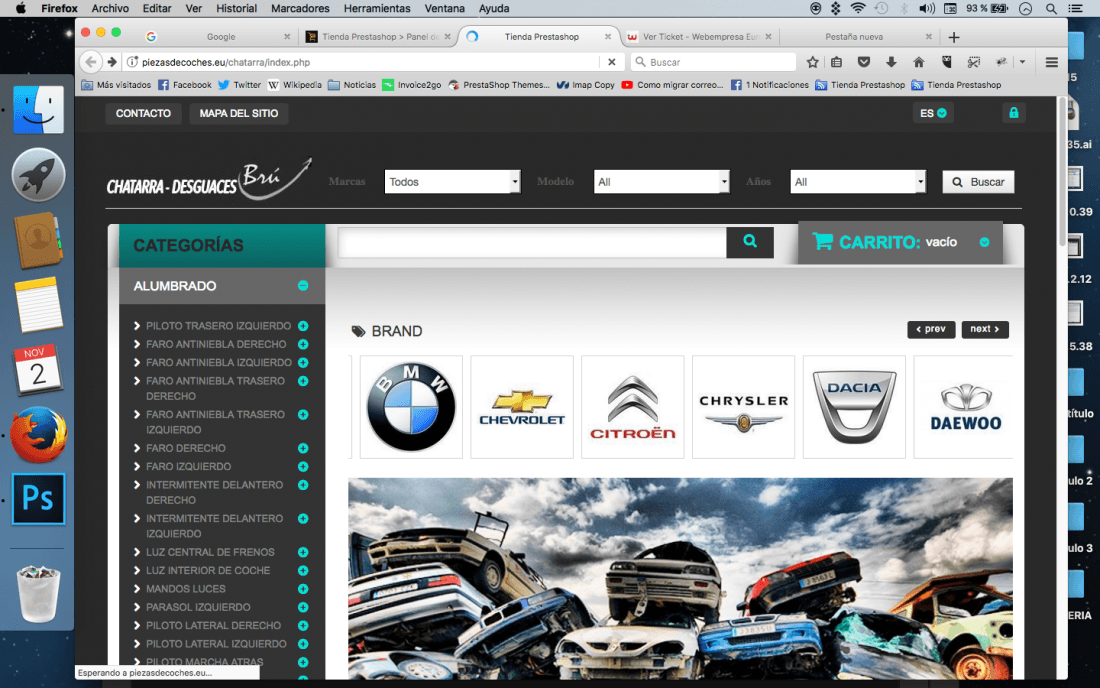Open the Facebook bookmark
The height and width of the screenshot is (688, 1100).
(x=185, y=85)
